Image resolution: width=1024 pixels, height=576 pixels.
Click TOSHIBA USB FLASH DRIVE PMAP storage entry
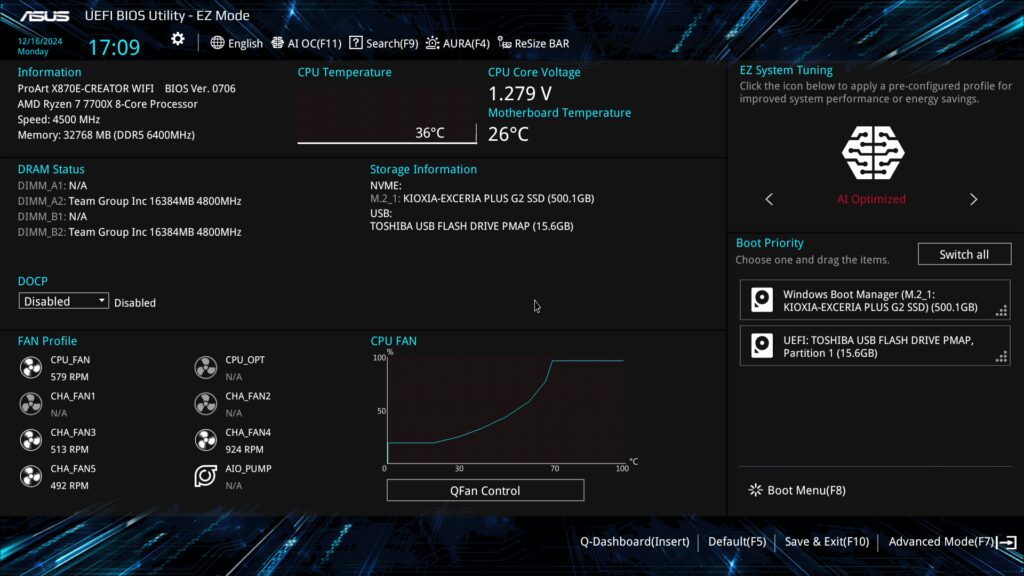[x=472, y=226]
